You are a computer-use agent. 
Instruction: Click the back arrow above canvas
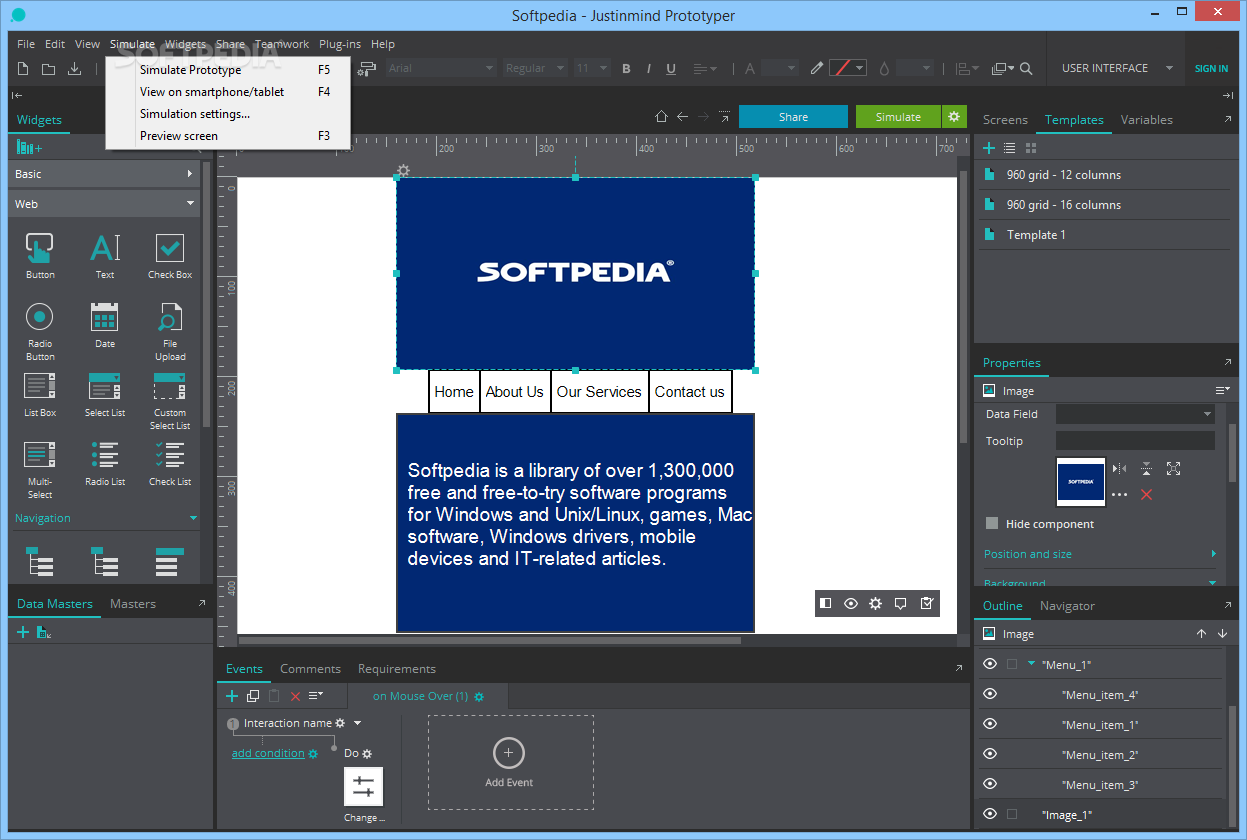click(683, 117)
